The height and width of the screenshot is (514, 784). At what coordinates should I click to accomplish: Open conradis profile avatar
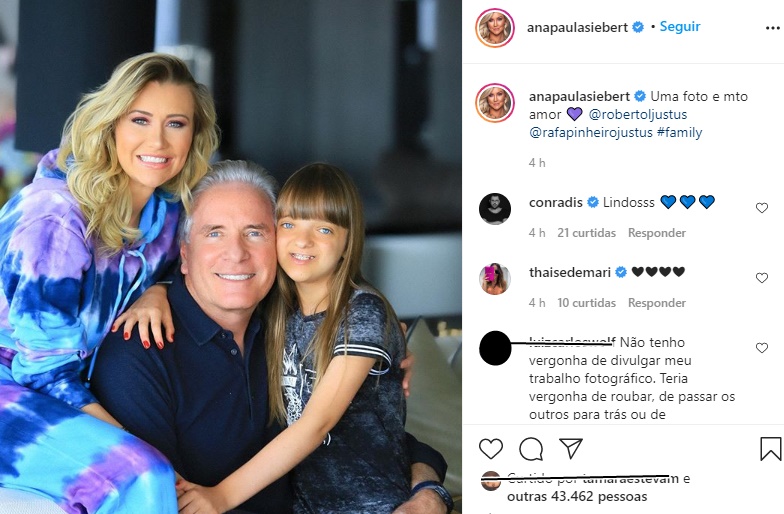(494, 208)
